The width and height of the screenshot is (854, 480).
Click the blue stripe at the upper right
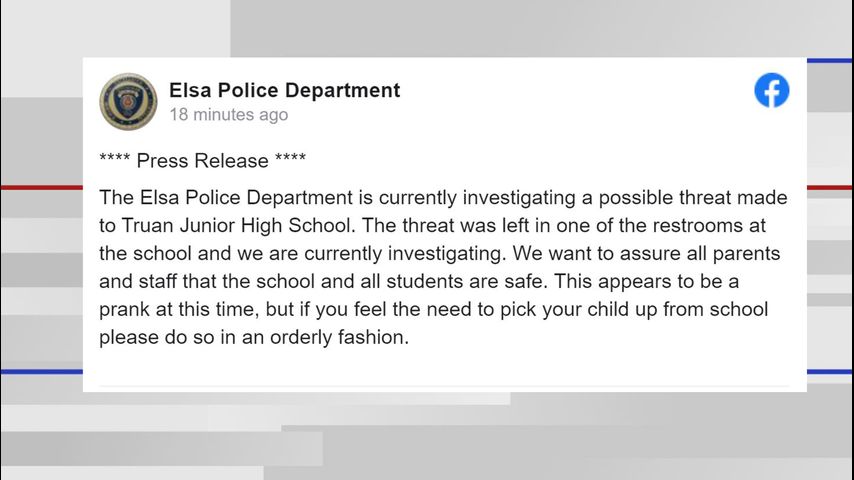pos(829,61)
